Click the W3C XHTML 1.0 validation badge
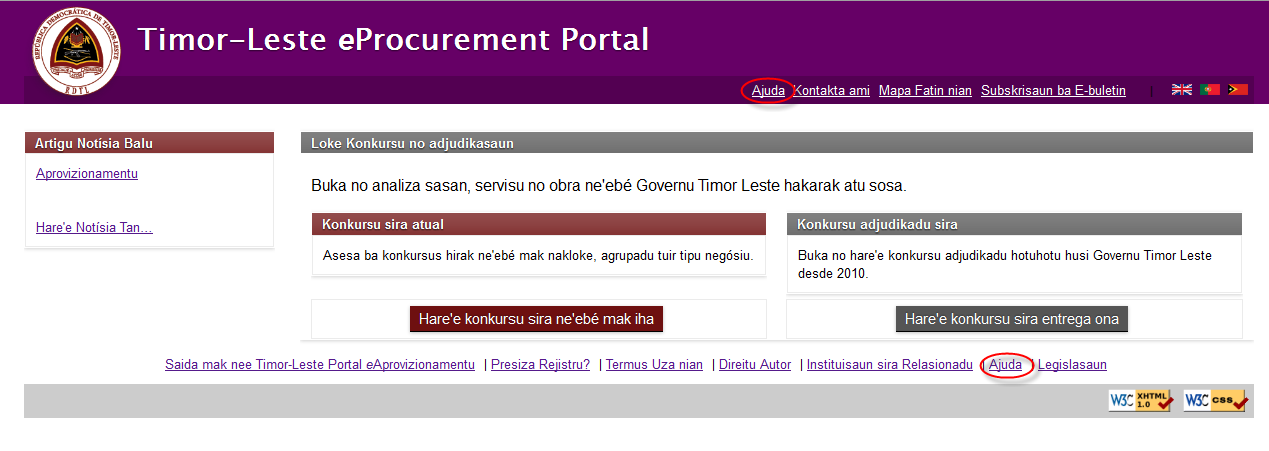The image size is (1269, 451). pyautogui.click(x=1140, y=400)
